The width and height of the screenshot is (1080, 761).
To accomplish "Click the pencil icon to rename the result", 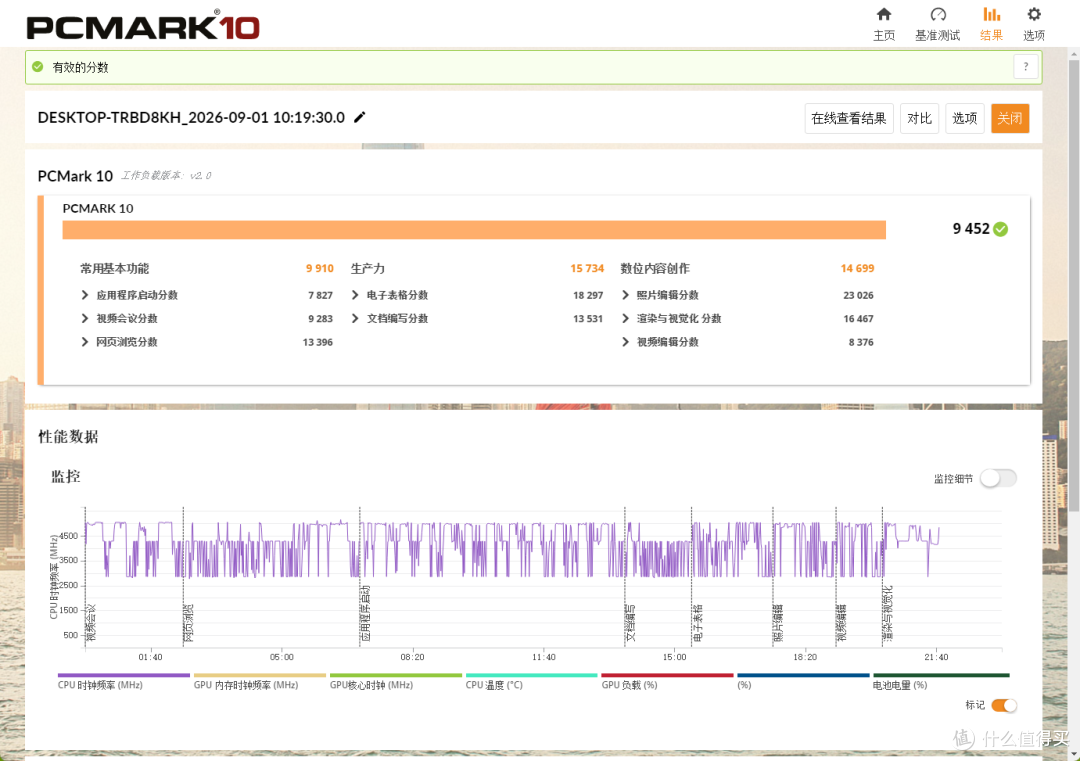I will pos(360,117).
